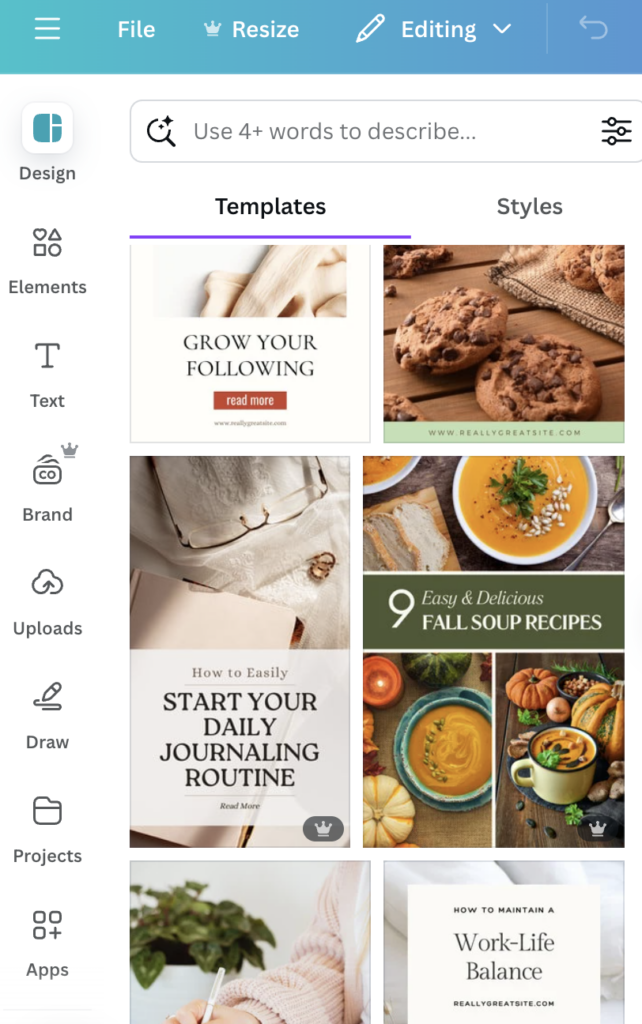The width and height of the screenshot is (642, 1024).
Task: Open the Design panel icon
Action: (x=47, y=128)
